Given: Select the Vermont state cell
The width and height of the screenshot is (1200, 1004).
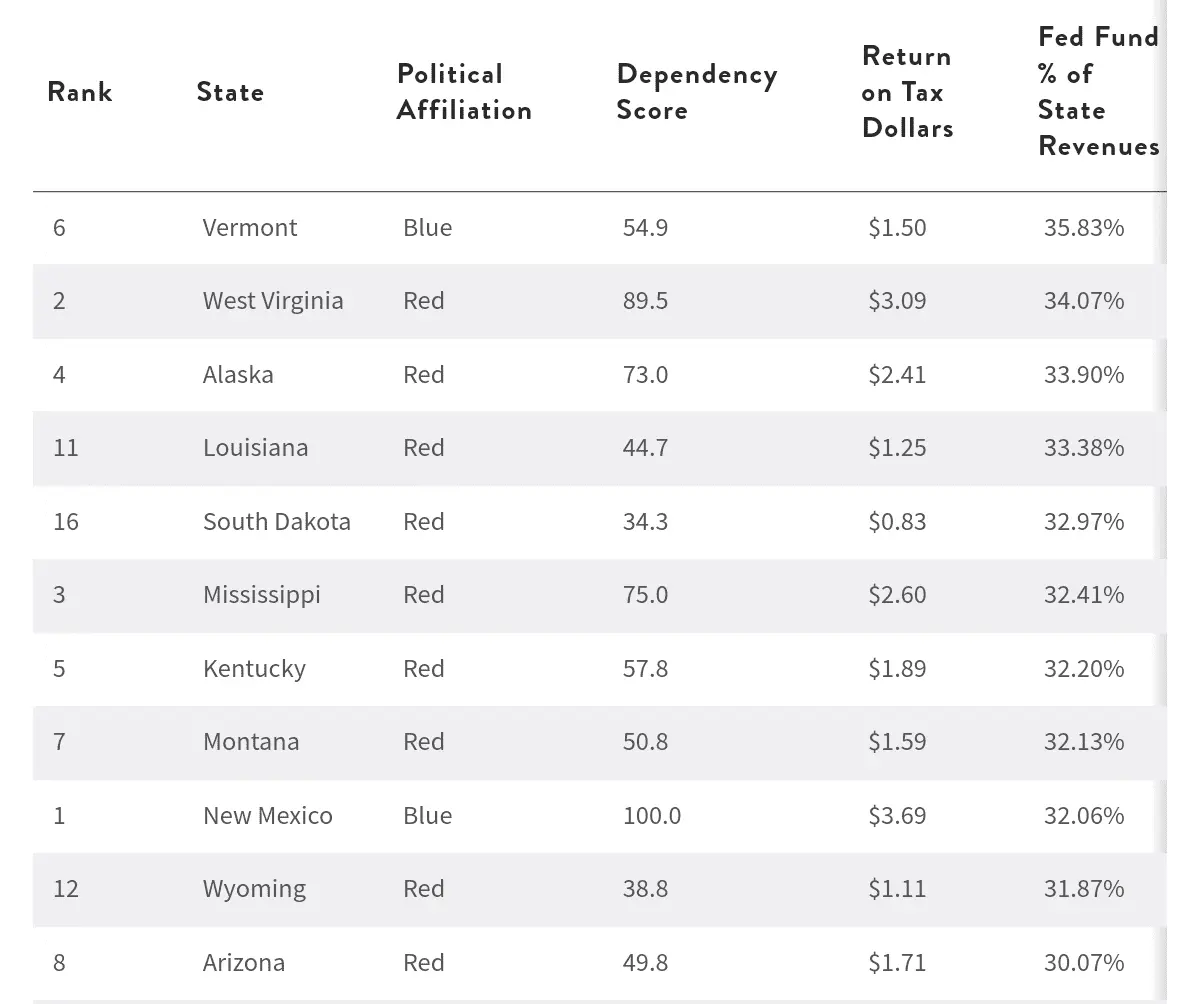Looking at the screenshot, I should pos(250,228).
